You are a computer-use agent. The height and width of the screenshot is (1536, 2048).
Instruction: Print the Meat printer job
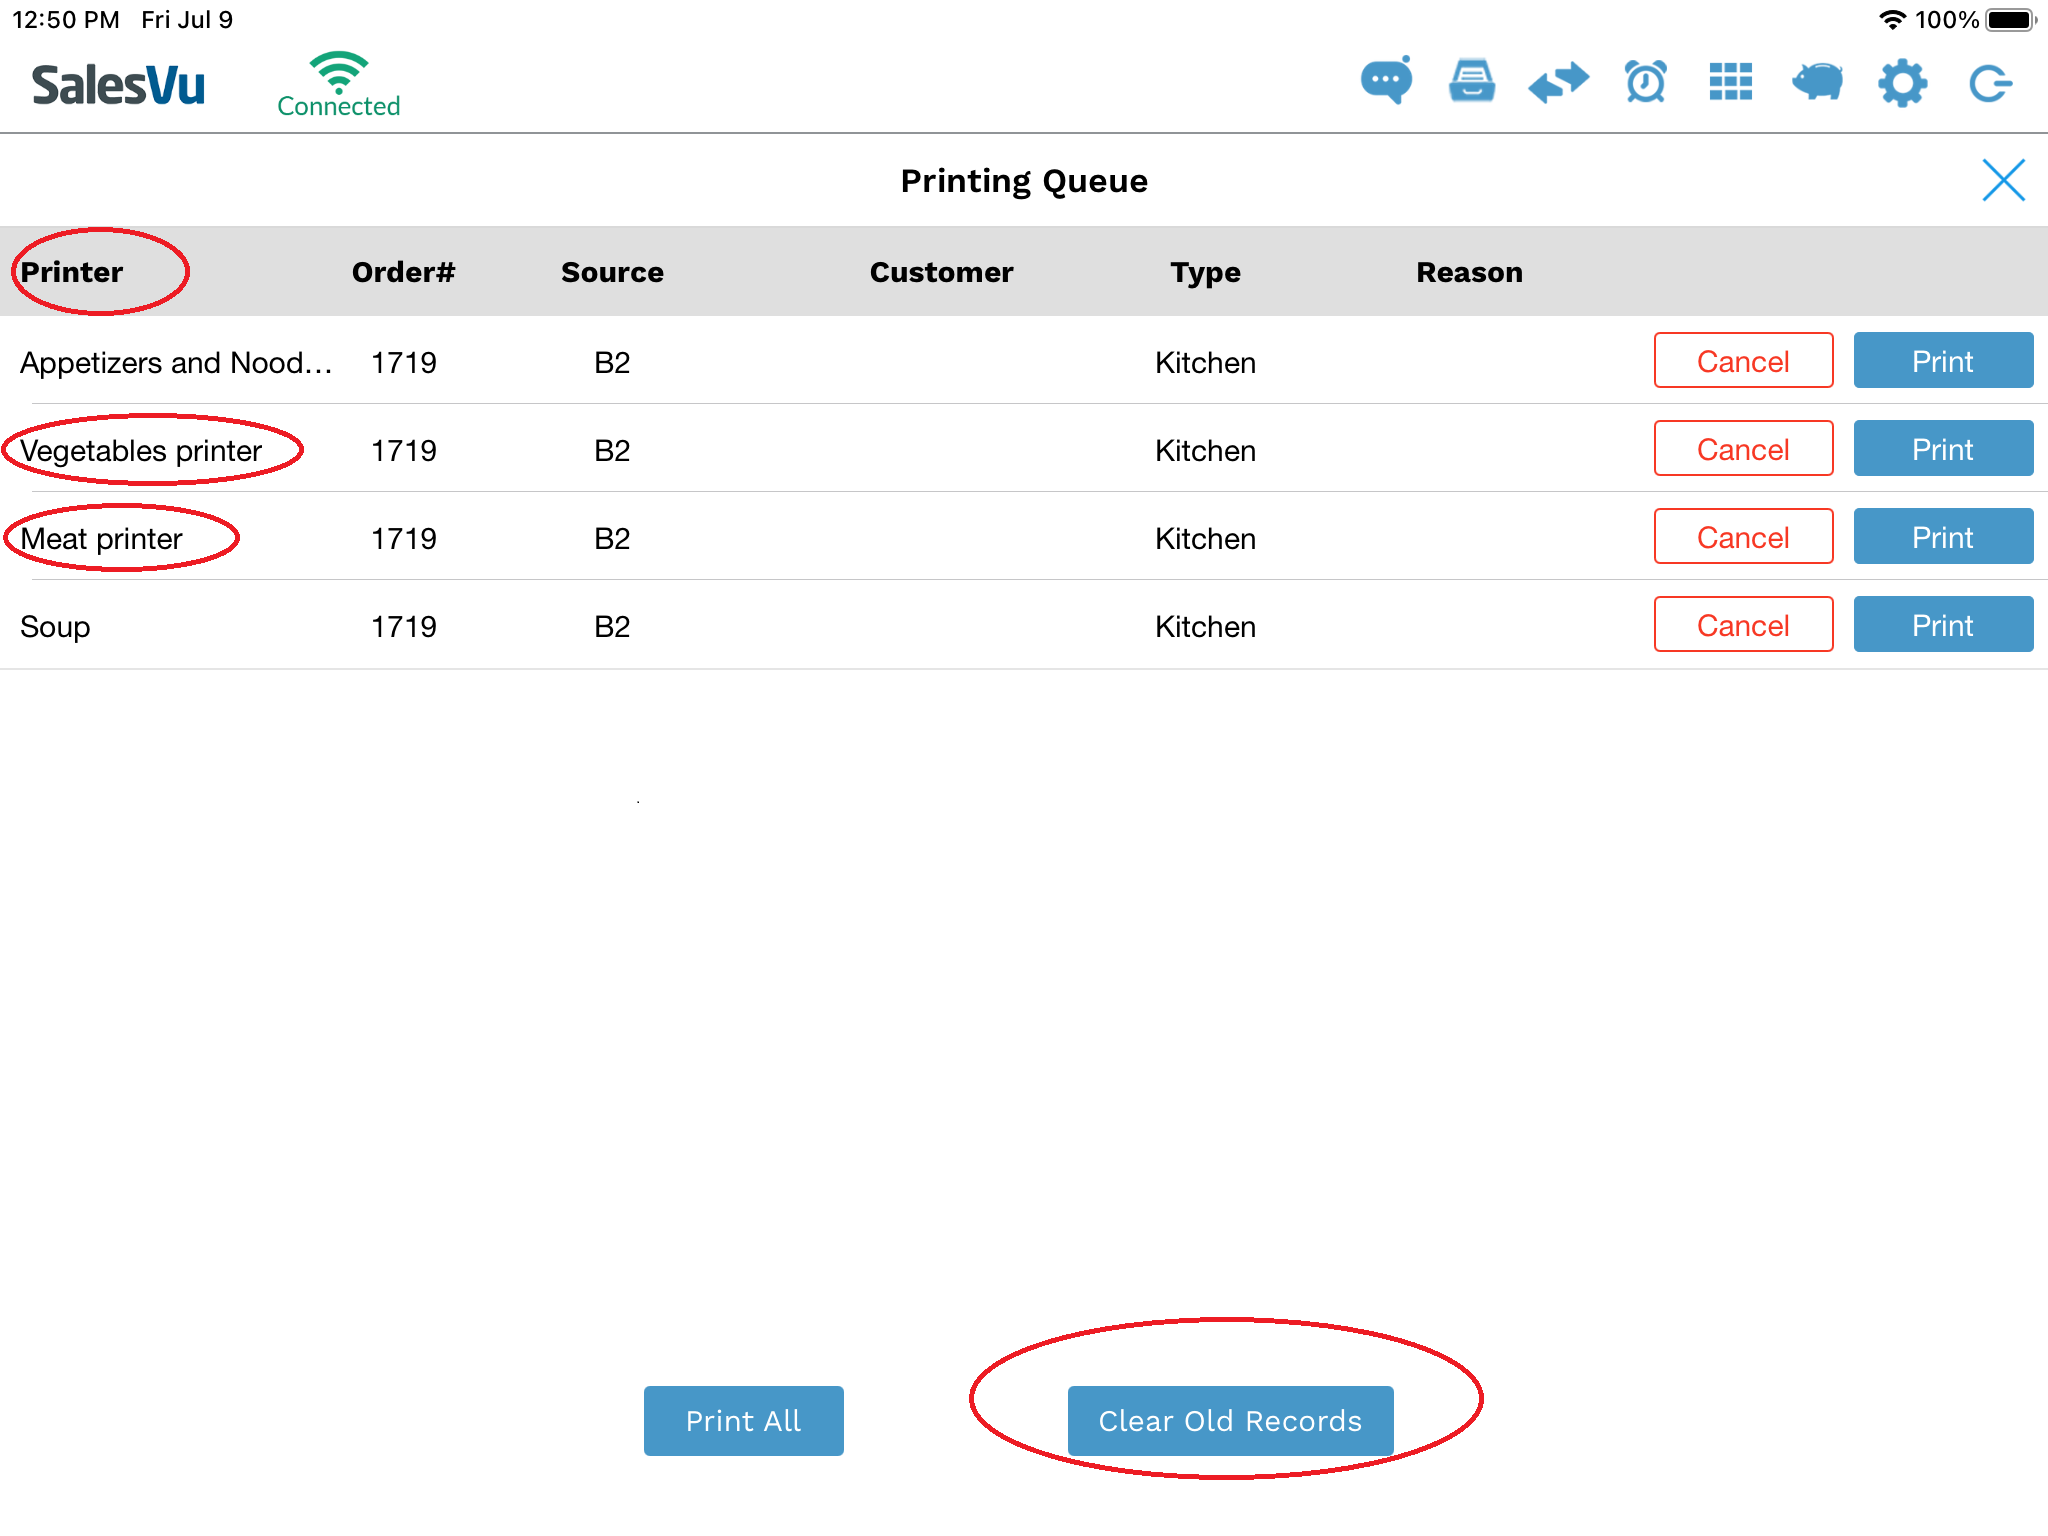click(1942, 537)
